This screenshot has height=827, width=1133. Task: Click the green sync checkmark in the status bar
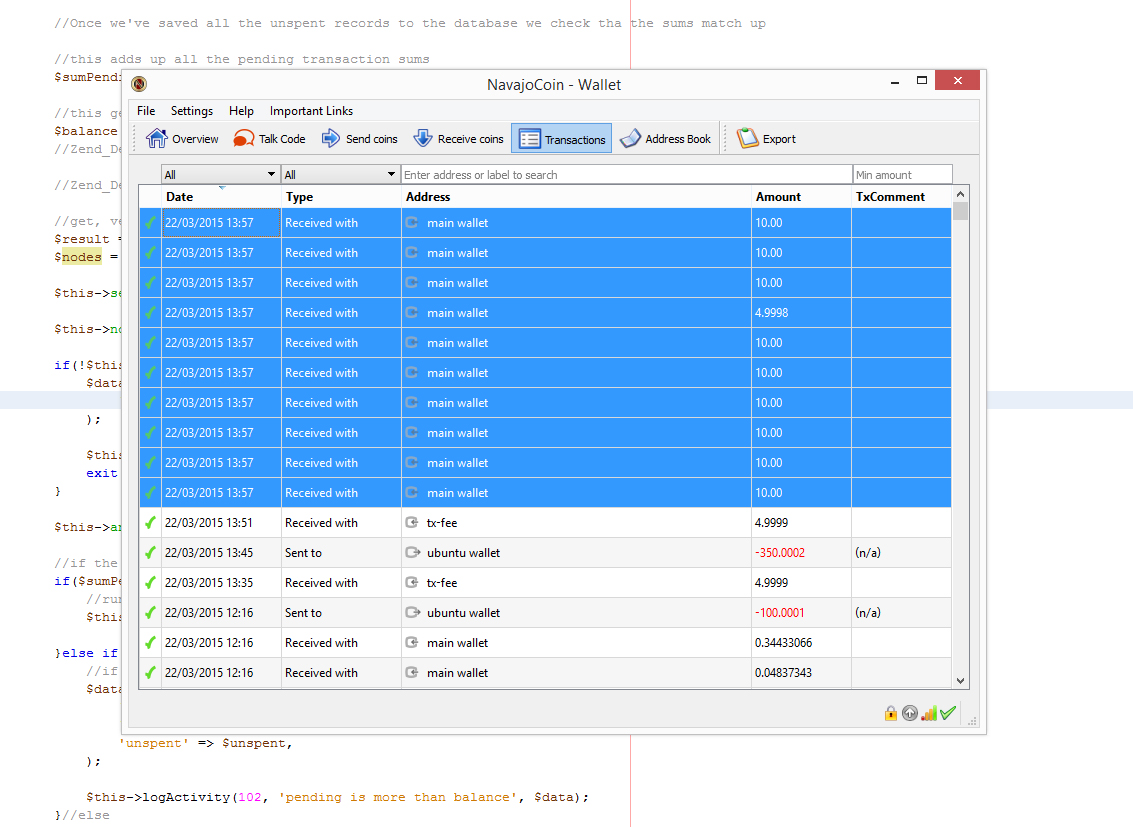(948, 713)
